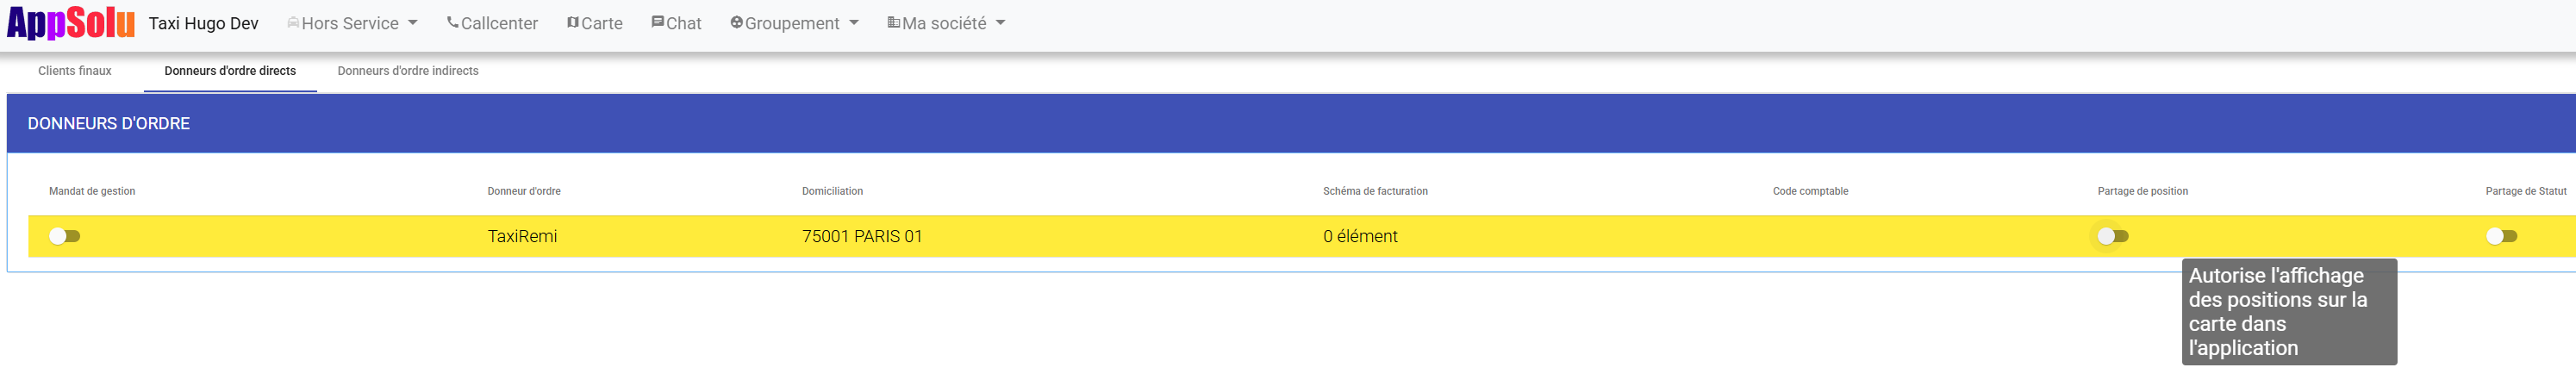
Task: Click the TaxiRemi name in the row
Action: [x=522, y=236]
